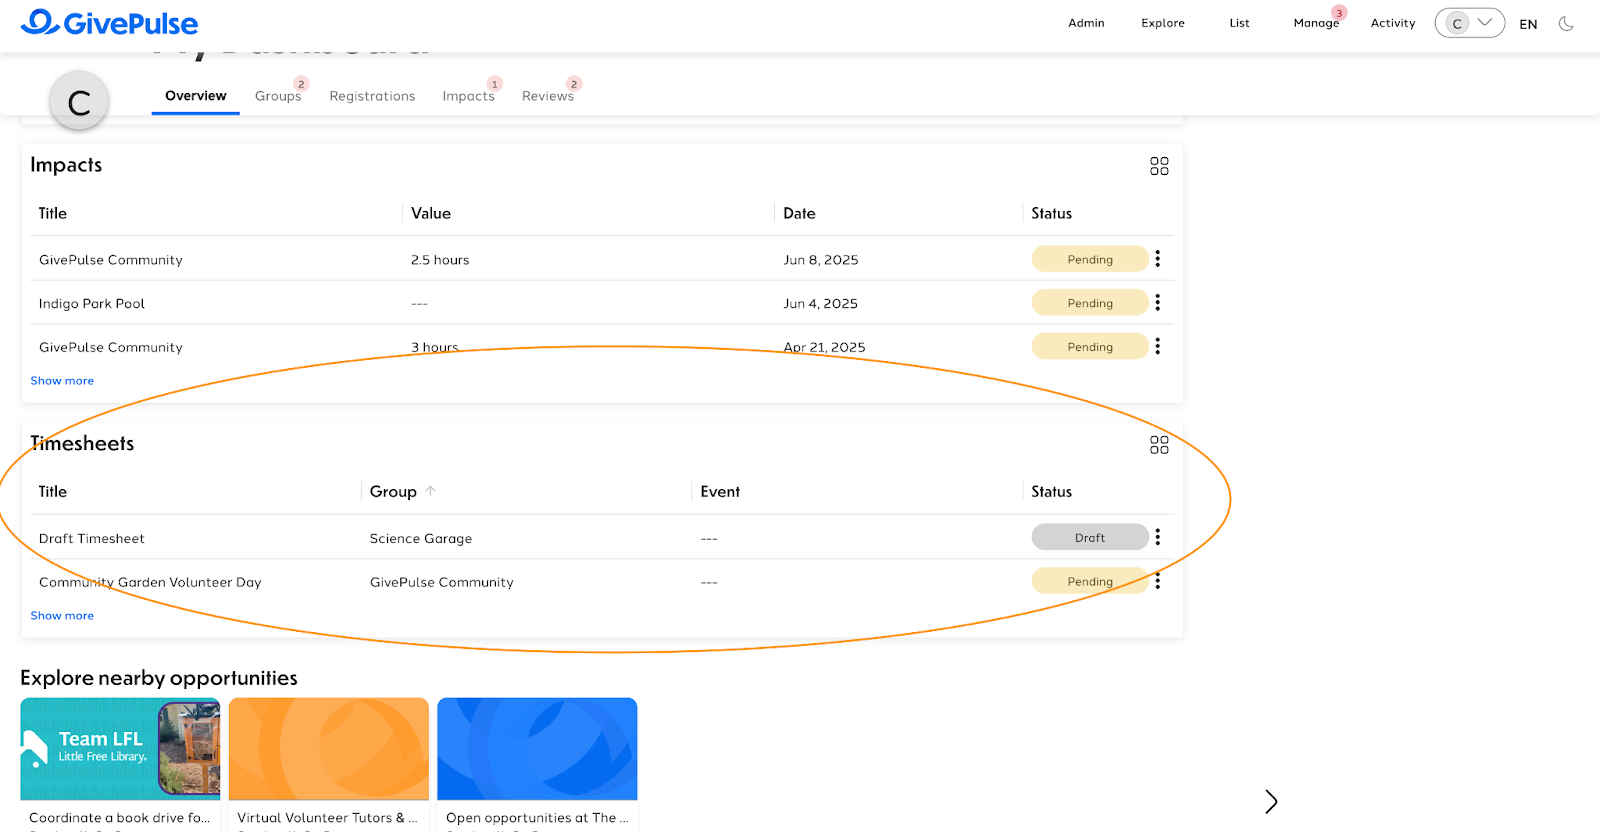Switch to the Groups tab
This screenshot has width=1600, height=832.
coord(278,96)
